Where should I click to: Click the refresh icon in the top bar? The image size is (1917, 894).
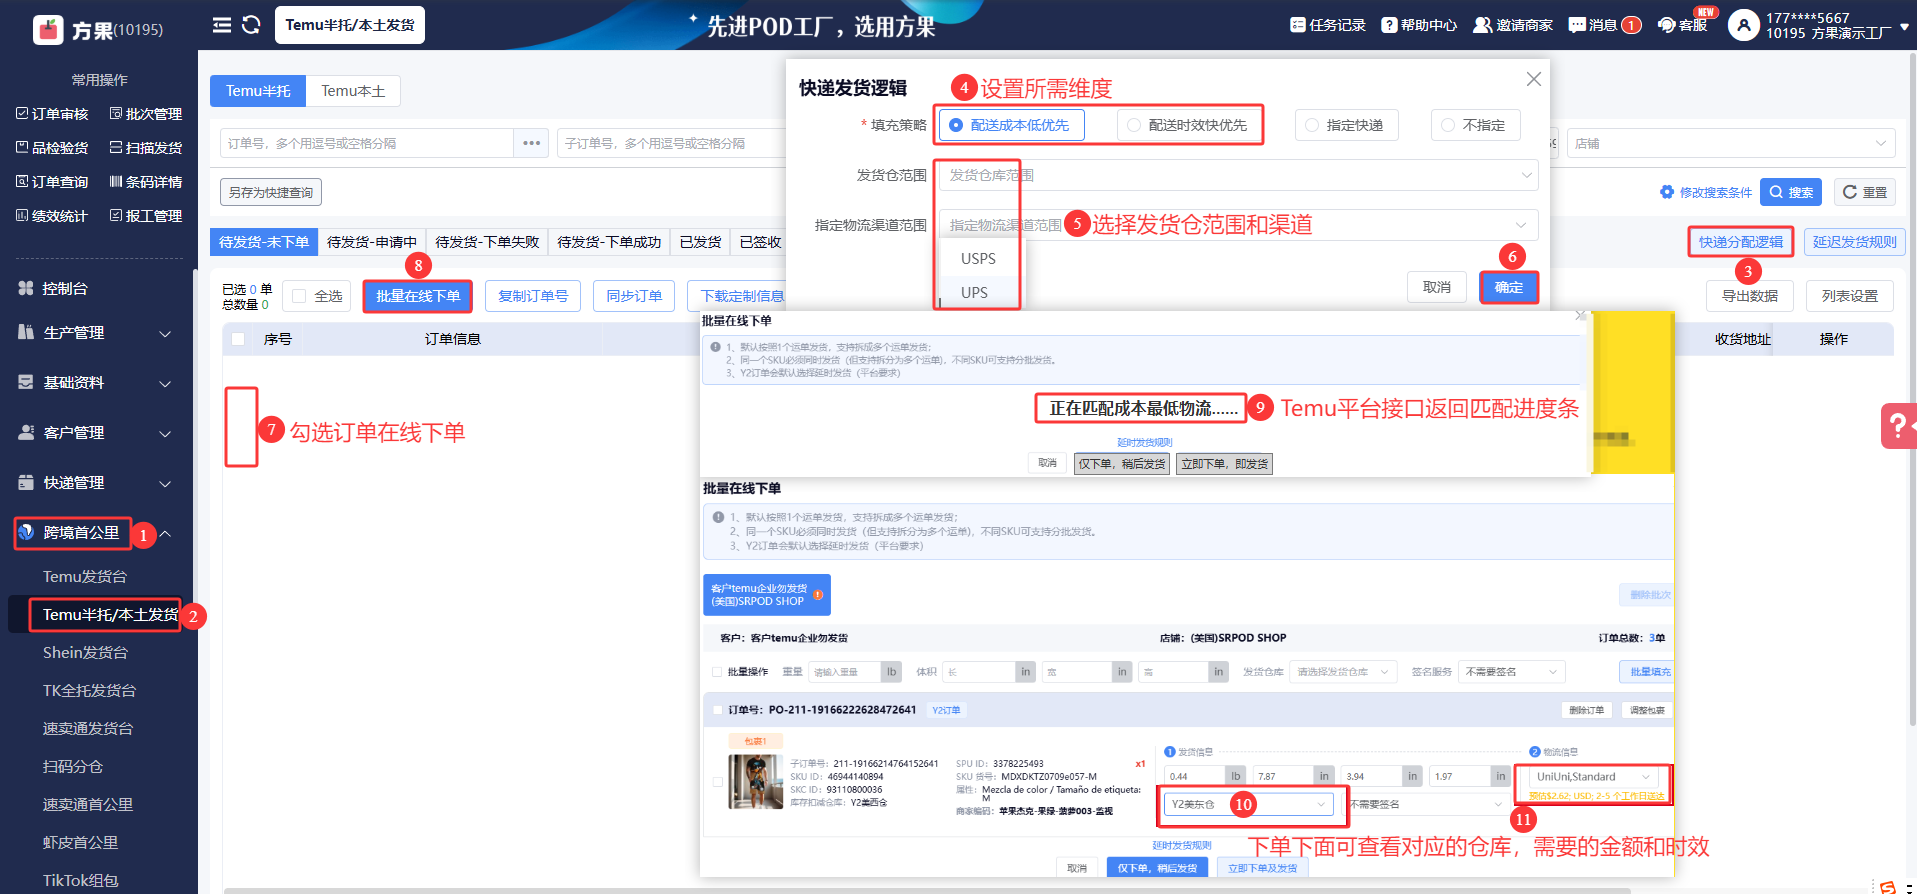tap(251, 25)
